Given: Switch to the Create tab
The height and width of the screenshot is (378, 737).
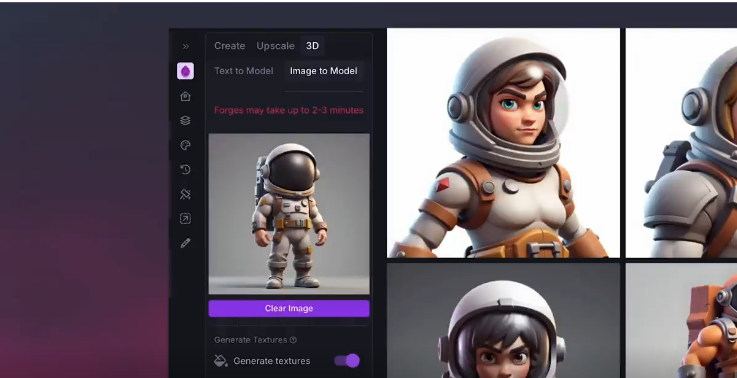Looking at the screenshot, I should [x=229, y=46].
